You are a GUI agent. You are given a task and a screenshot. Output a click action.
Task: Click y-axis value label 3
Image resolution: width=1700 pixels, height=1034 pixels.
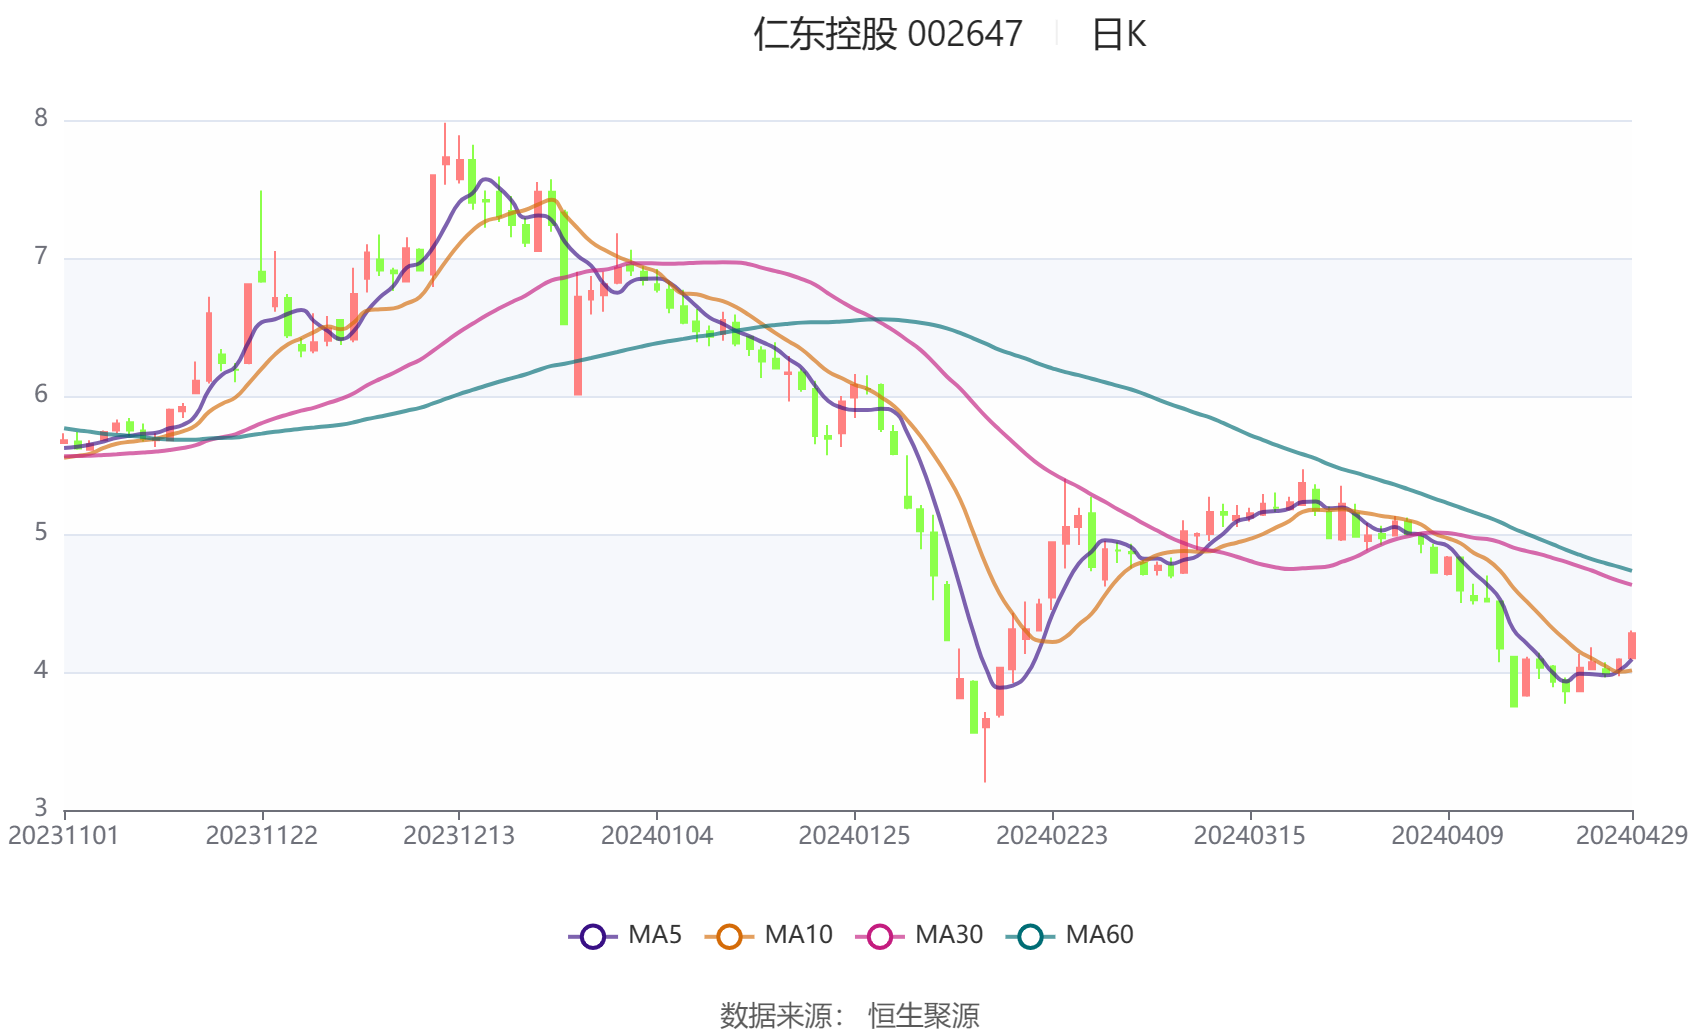pos(41,807)
